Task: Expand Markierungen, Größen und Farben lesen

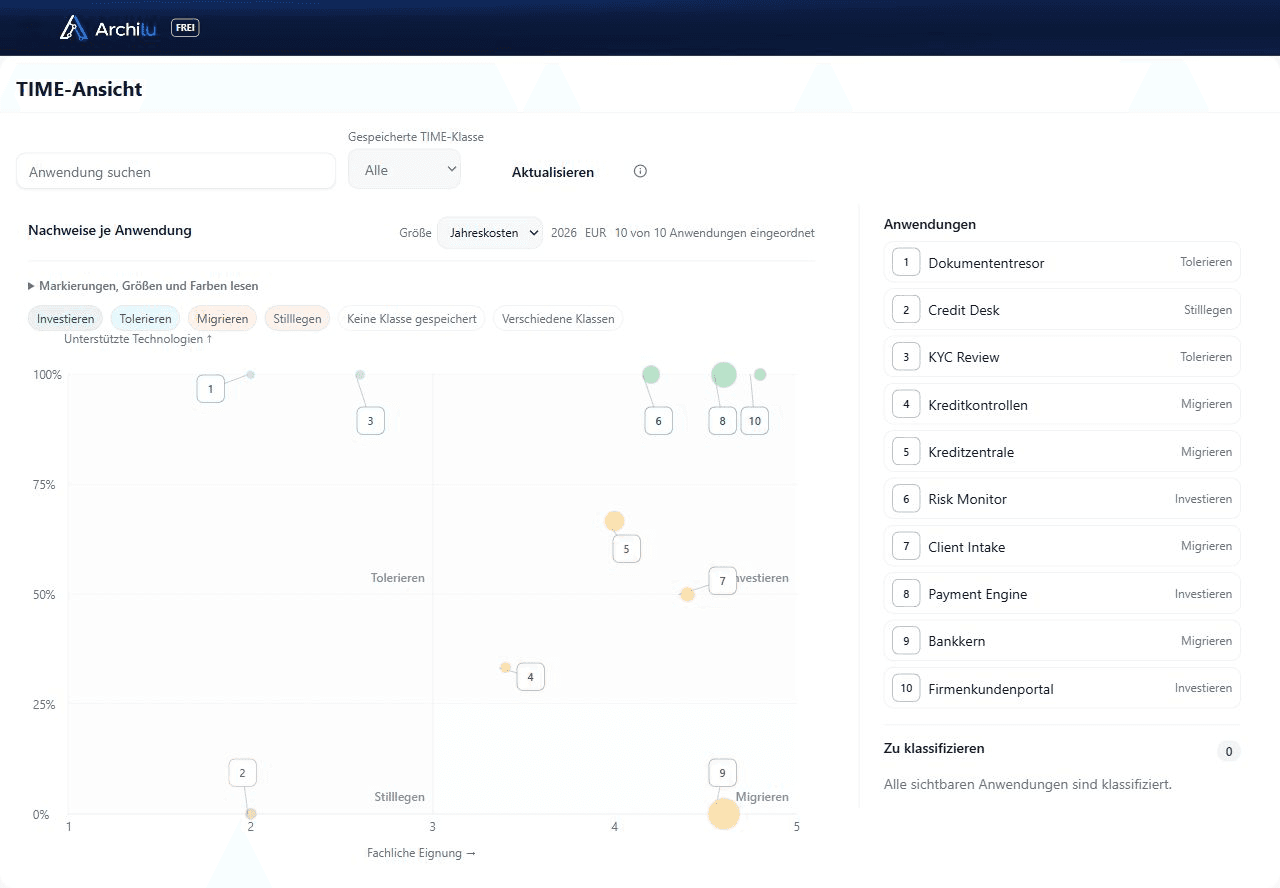Action: click(x=143, y=286)
